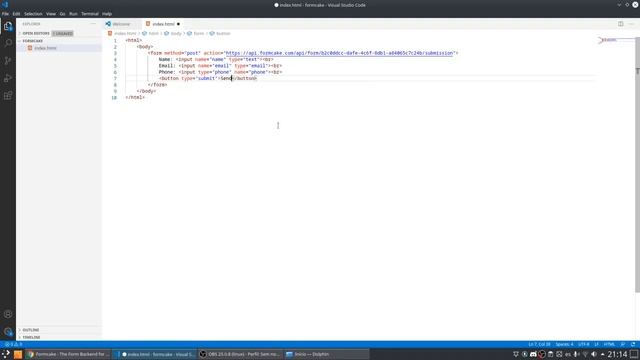Click the Split Editor icon
This screenshot has height=360, width=640.
point(620,24)
